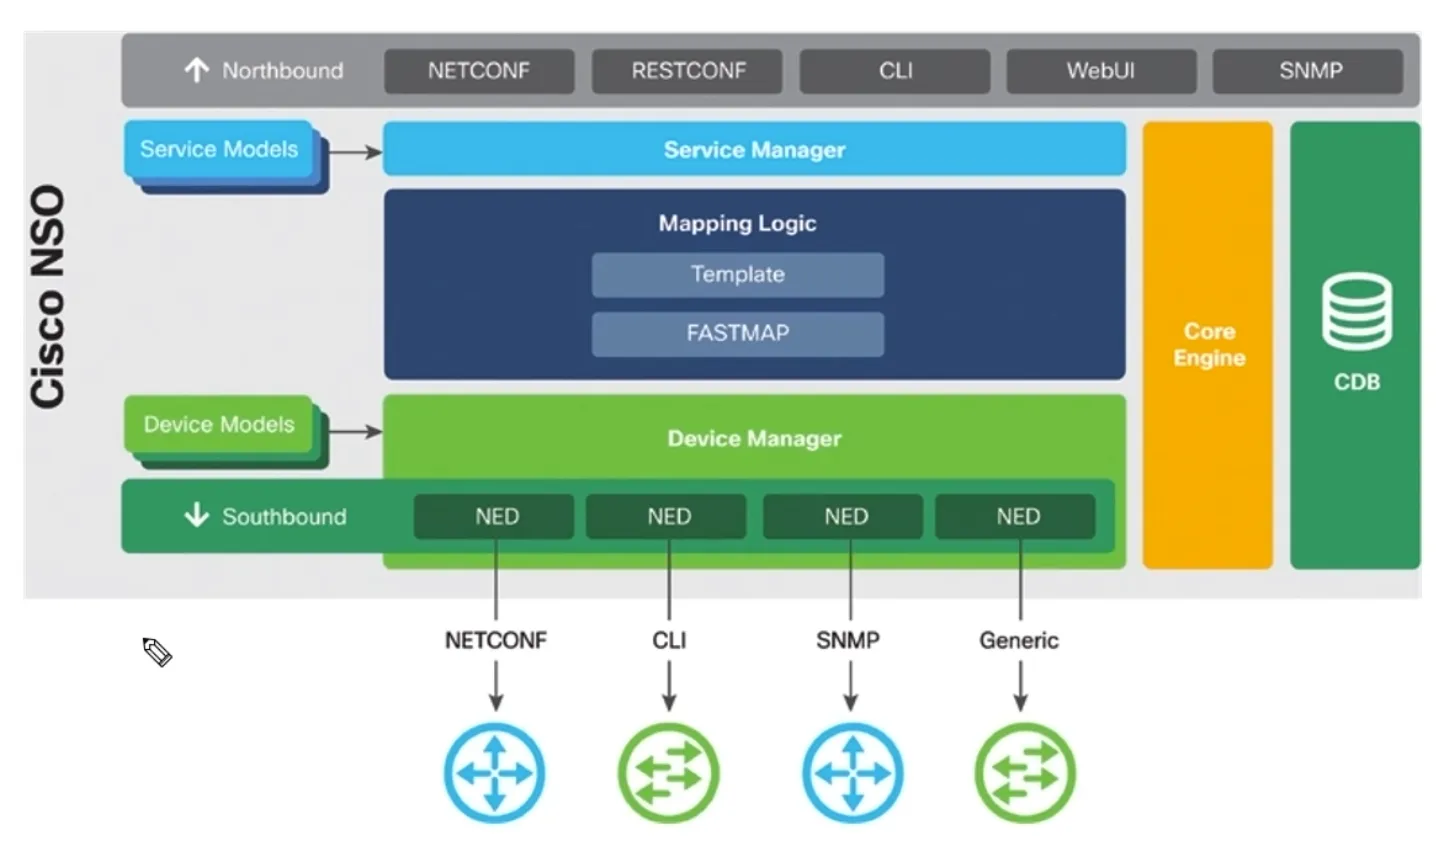Select the northbound SNMP box
The width and height of the screenshot is (1450, 868).
pos(1308,71)
